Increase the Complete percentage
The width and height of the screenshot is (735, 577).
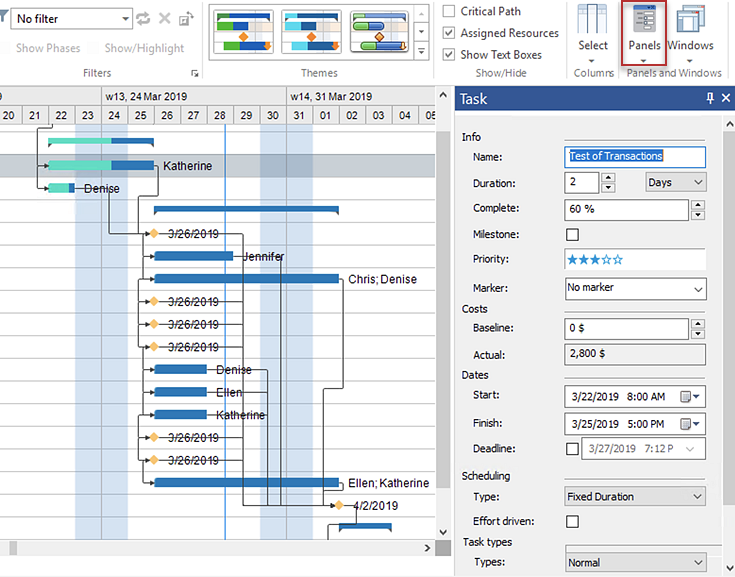(x=698, y=205)
